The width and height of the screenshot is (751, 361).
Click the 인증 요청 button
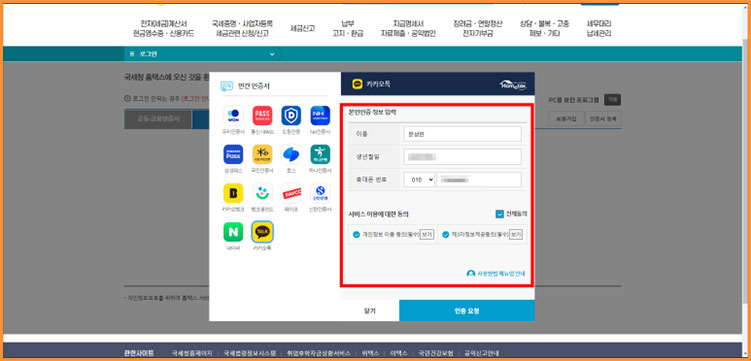467,311
